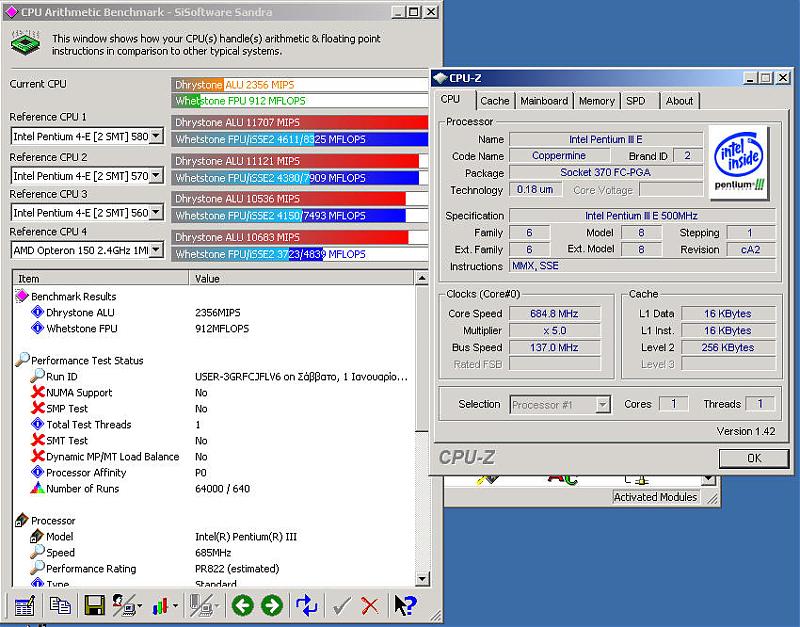Click the Level 2 256 KBytes cache value
800x627 pixels.
click(728, 347)
